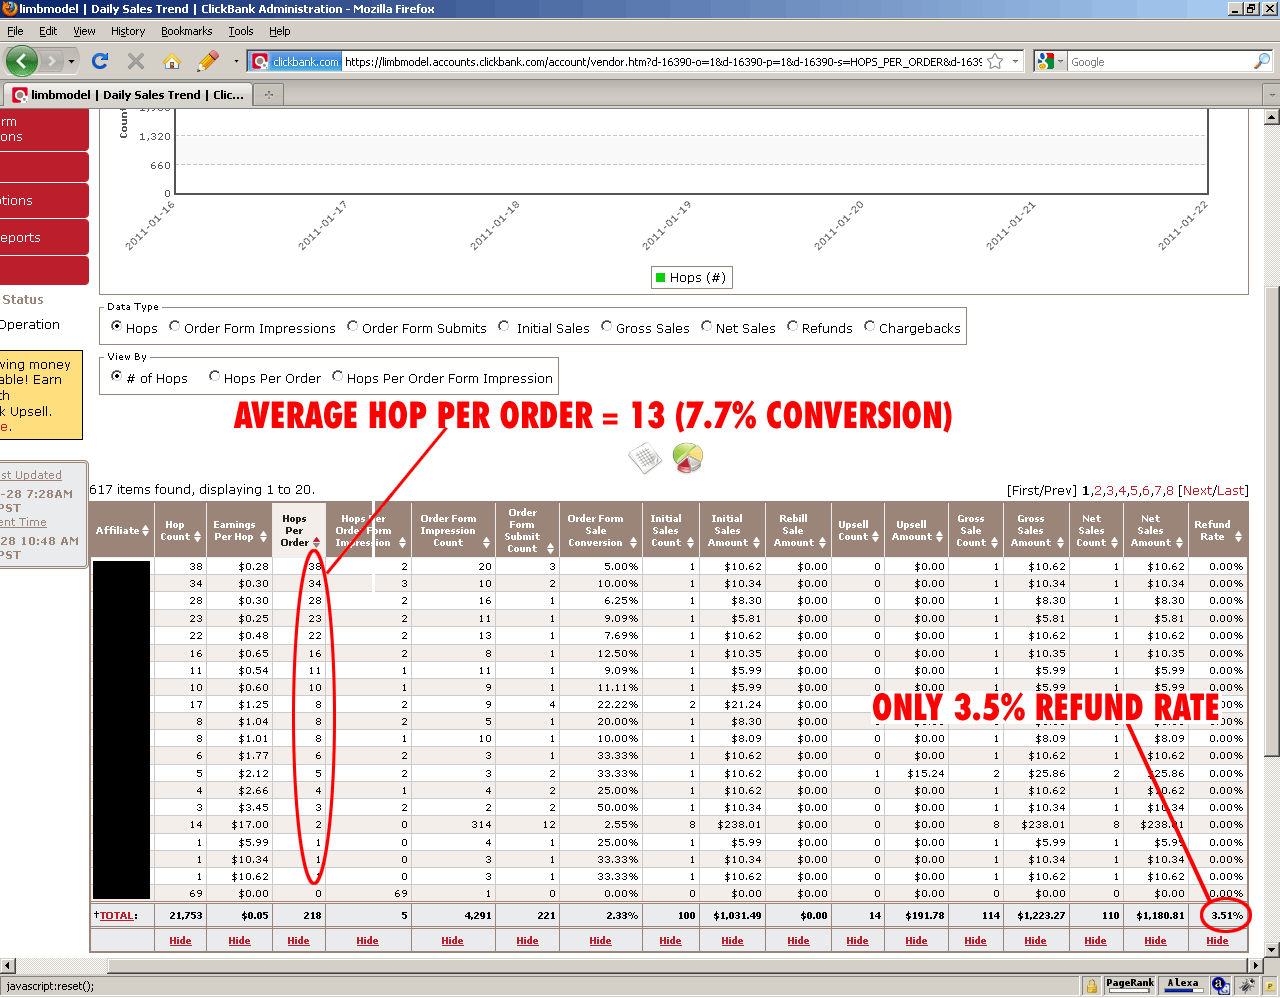Bookmark page with the star icon
The height and width of the screenshot is (998, 1280).
(995, 62)
